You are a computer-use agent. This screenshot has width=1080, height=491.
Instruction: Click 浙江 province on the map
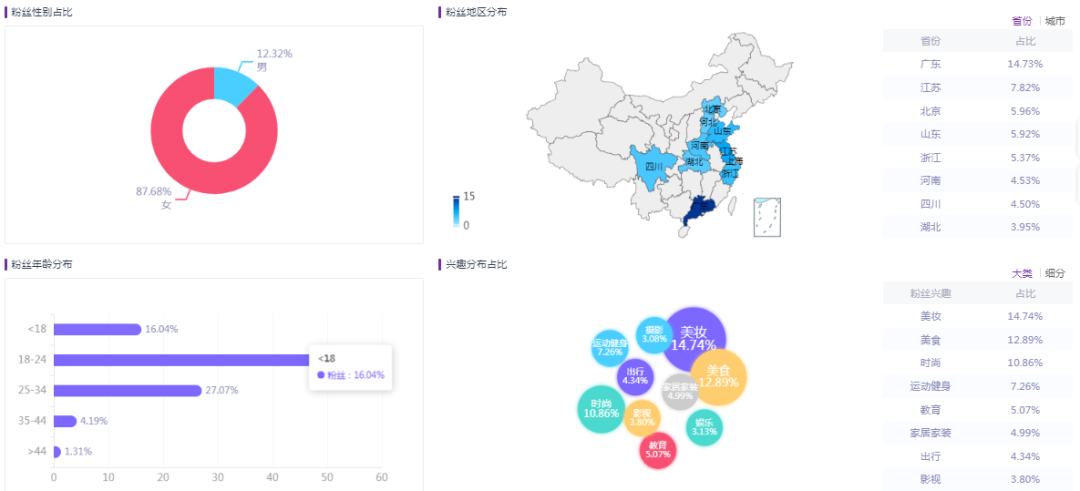(730, 173)
